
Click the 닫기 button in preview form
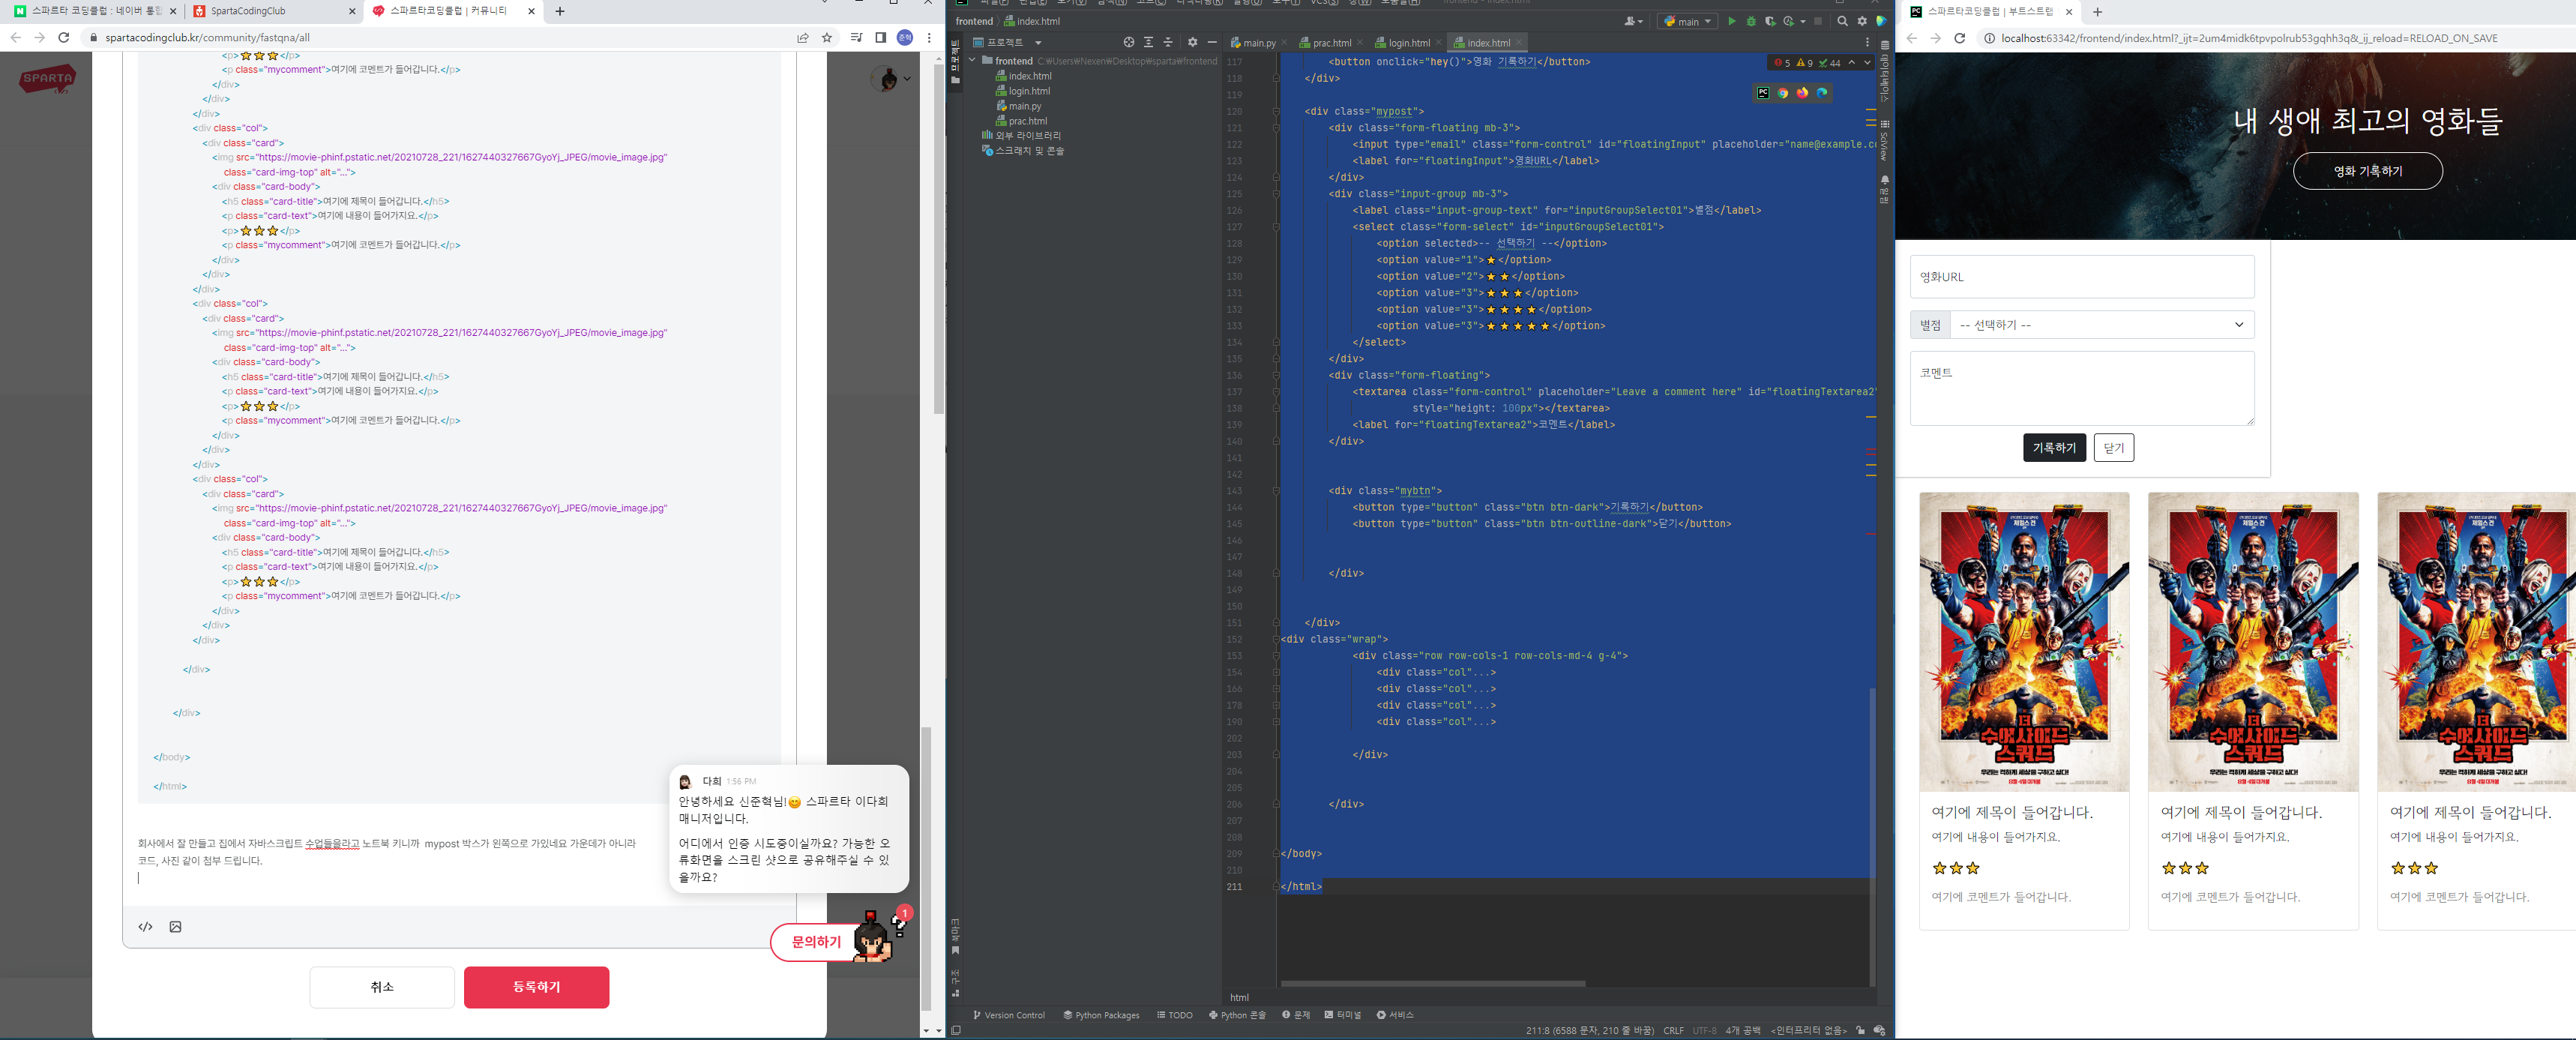2113,448
